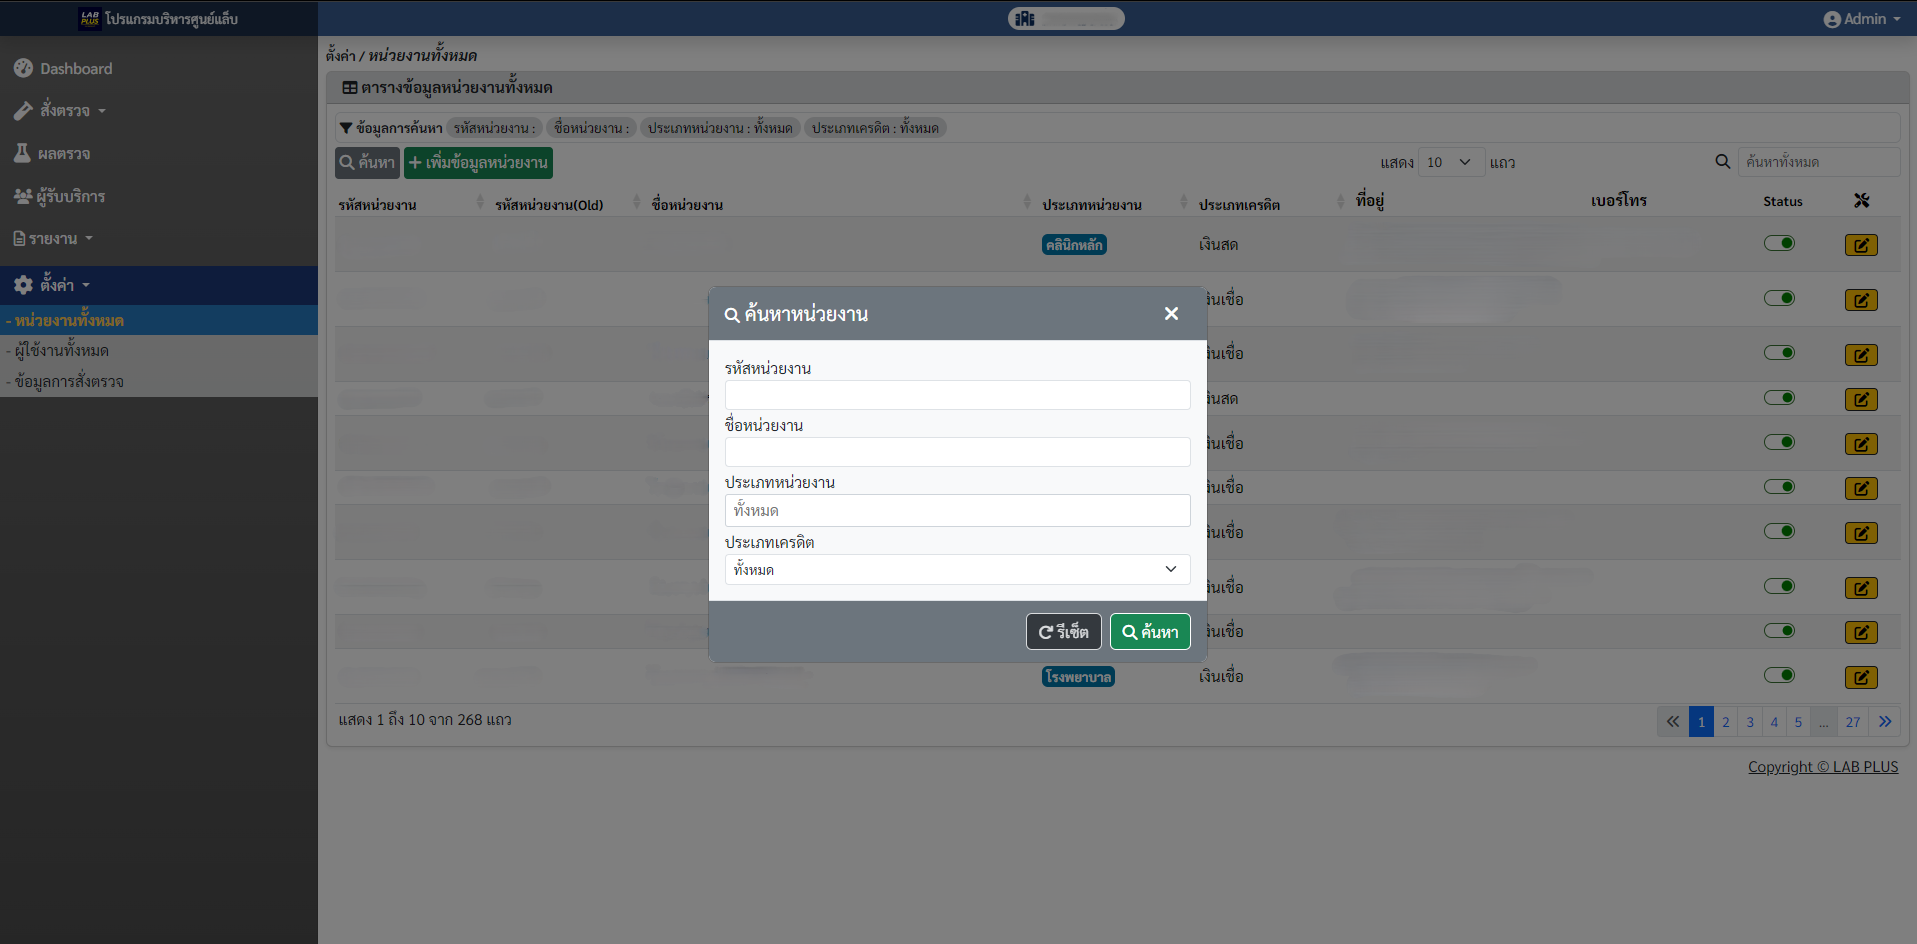
Task: Click magnifier icon beside ค้นหาทั้งหมด field
Action: [x=1722, y=162]
